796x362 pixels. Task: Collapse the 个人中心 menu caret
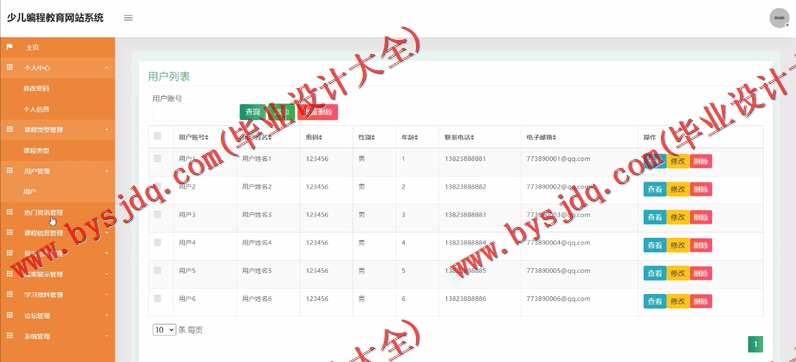pyautogui.click(x=107, y=68)
